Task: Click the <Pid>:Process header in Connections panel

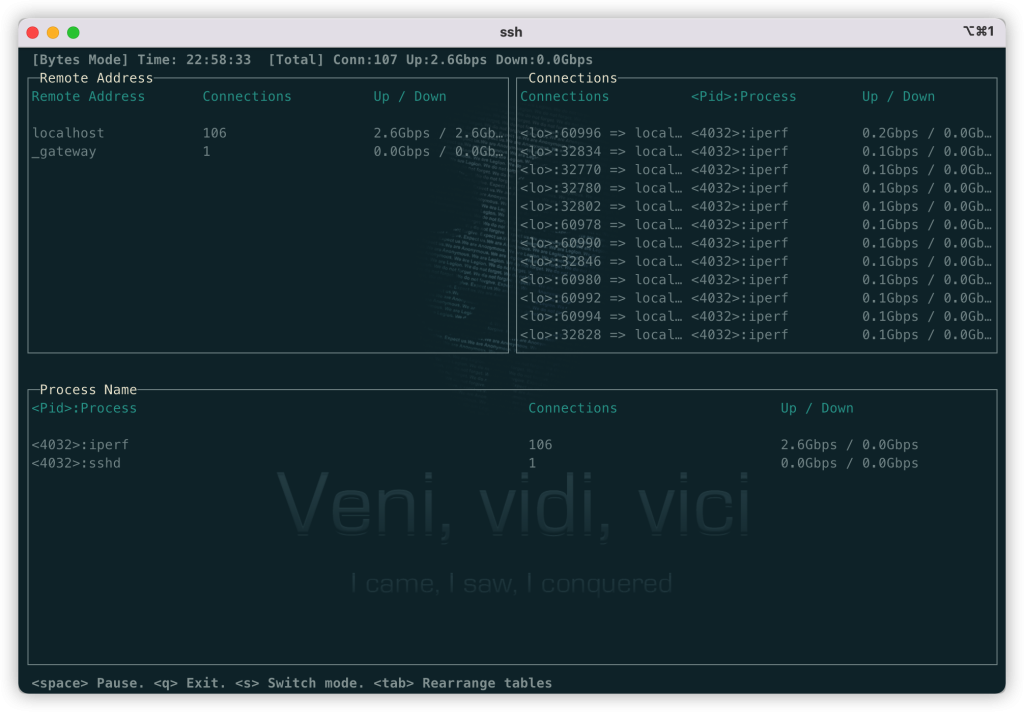Action: [742, 96]
